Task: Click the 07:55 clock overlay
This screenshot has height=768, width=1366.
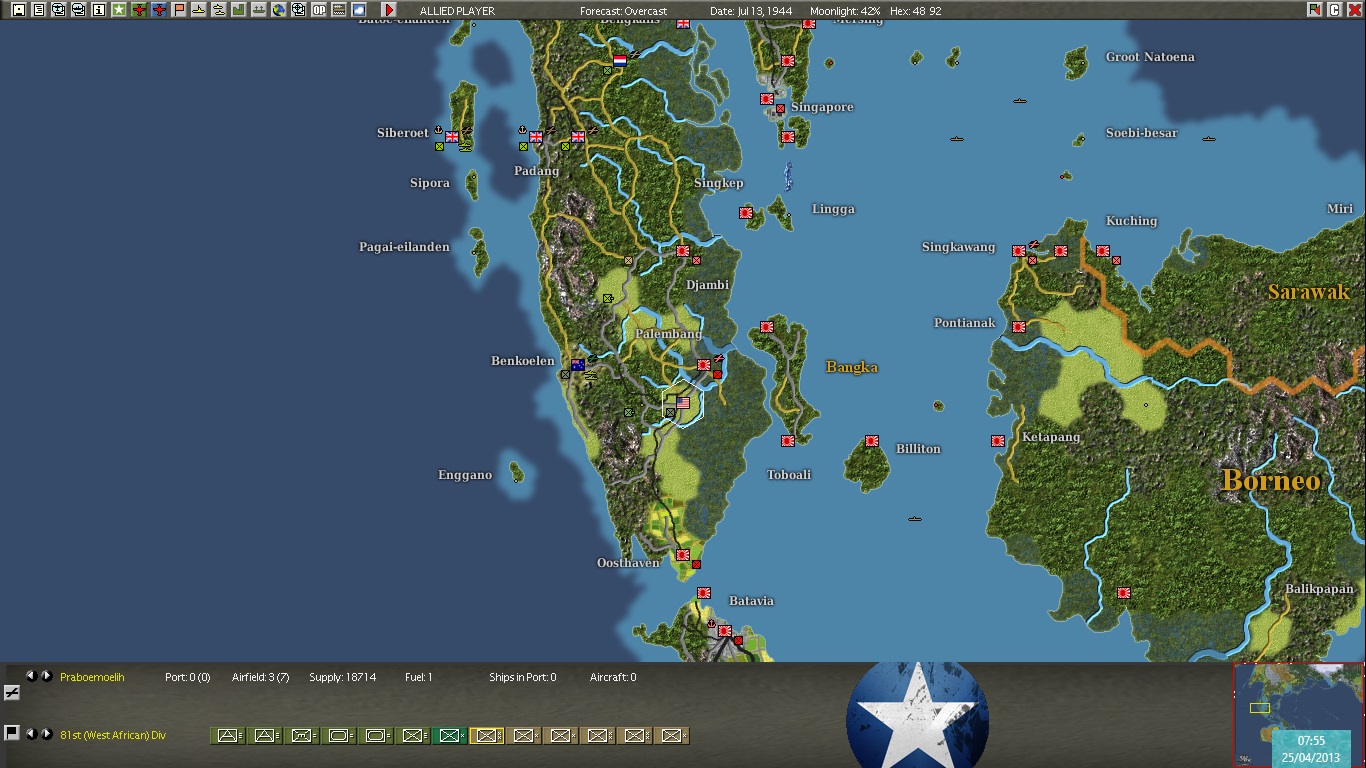Action: point(1311,741)
